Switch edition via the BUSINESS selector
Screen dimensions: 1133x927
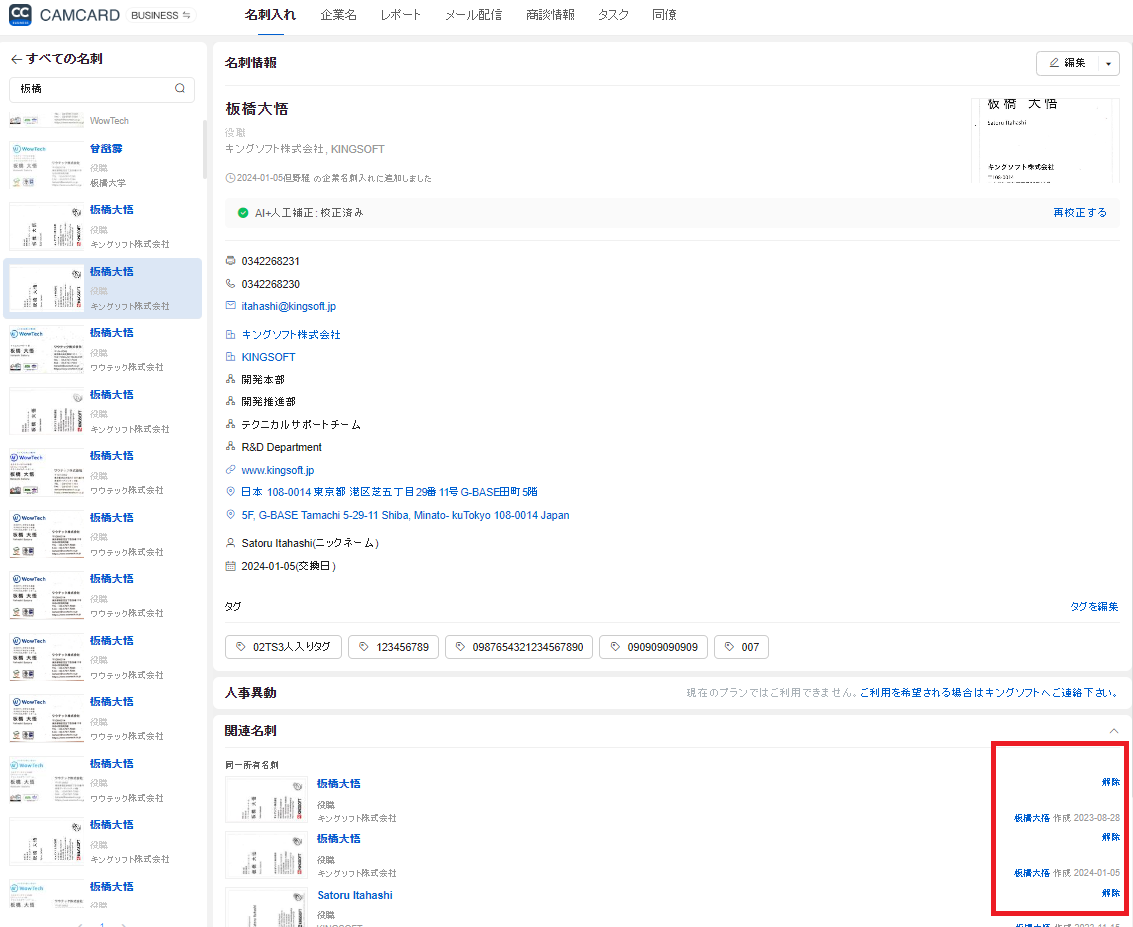tap(160, 15)
